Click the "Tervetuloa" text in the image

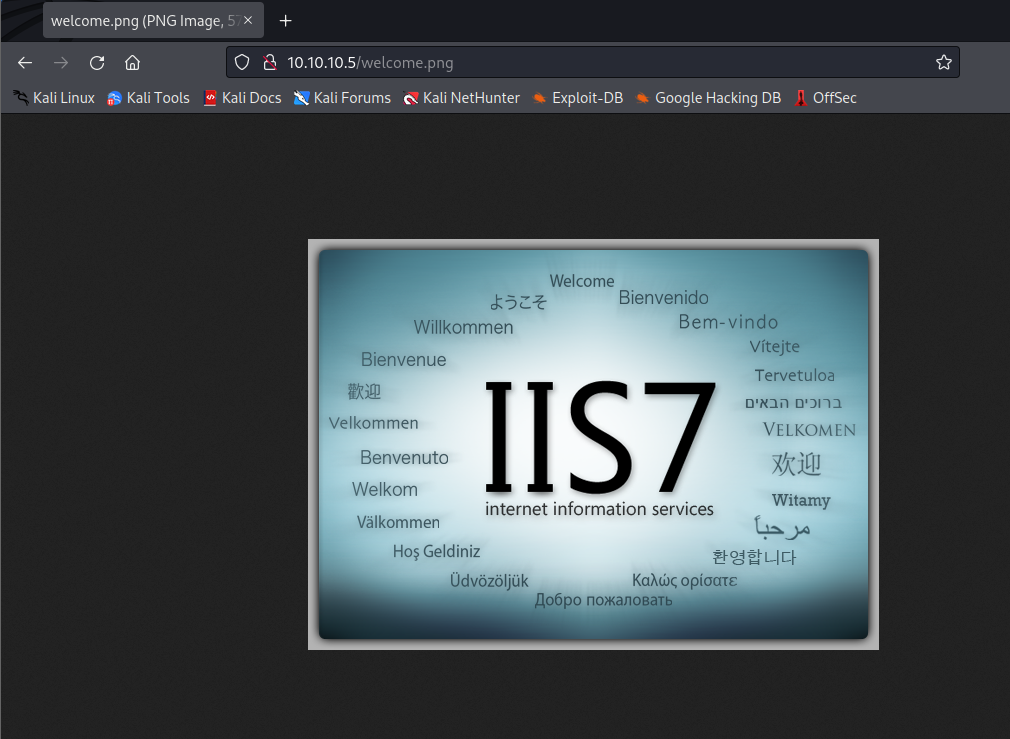point(794,375)
